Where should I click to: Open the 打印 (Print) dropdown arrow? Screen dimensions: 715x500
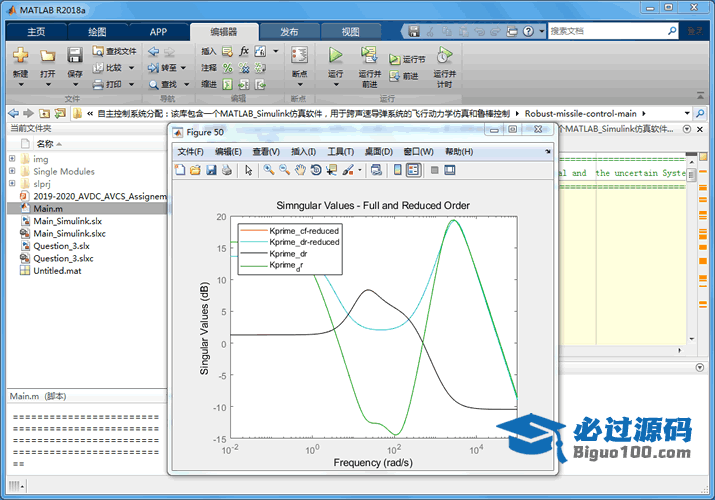pos(131,84)
